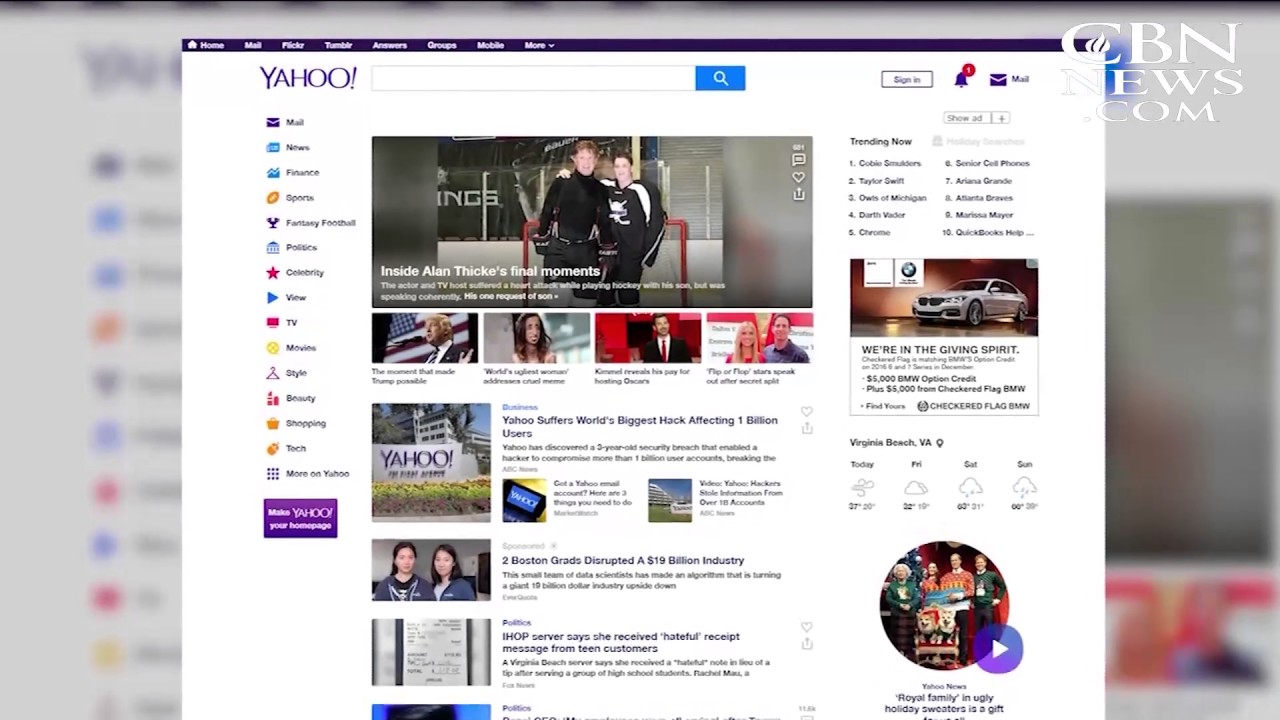This screenshot has width=1280, height=720.
Task: Click the Mail icon in the left sidebar
Action: [x=273, y=122]
